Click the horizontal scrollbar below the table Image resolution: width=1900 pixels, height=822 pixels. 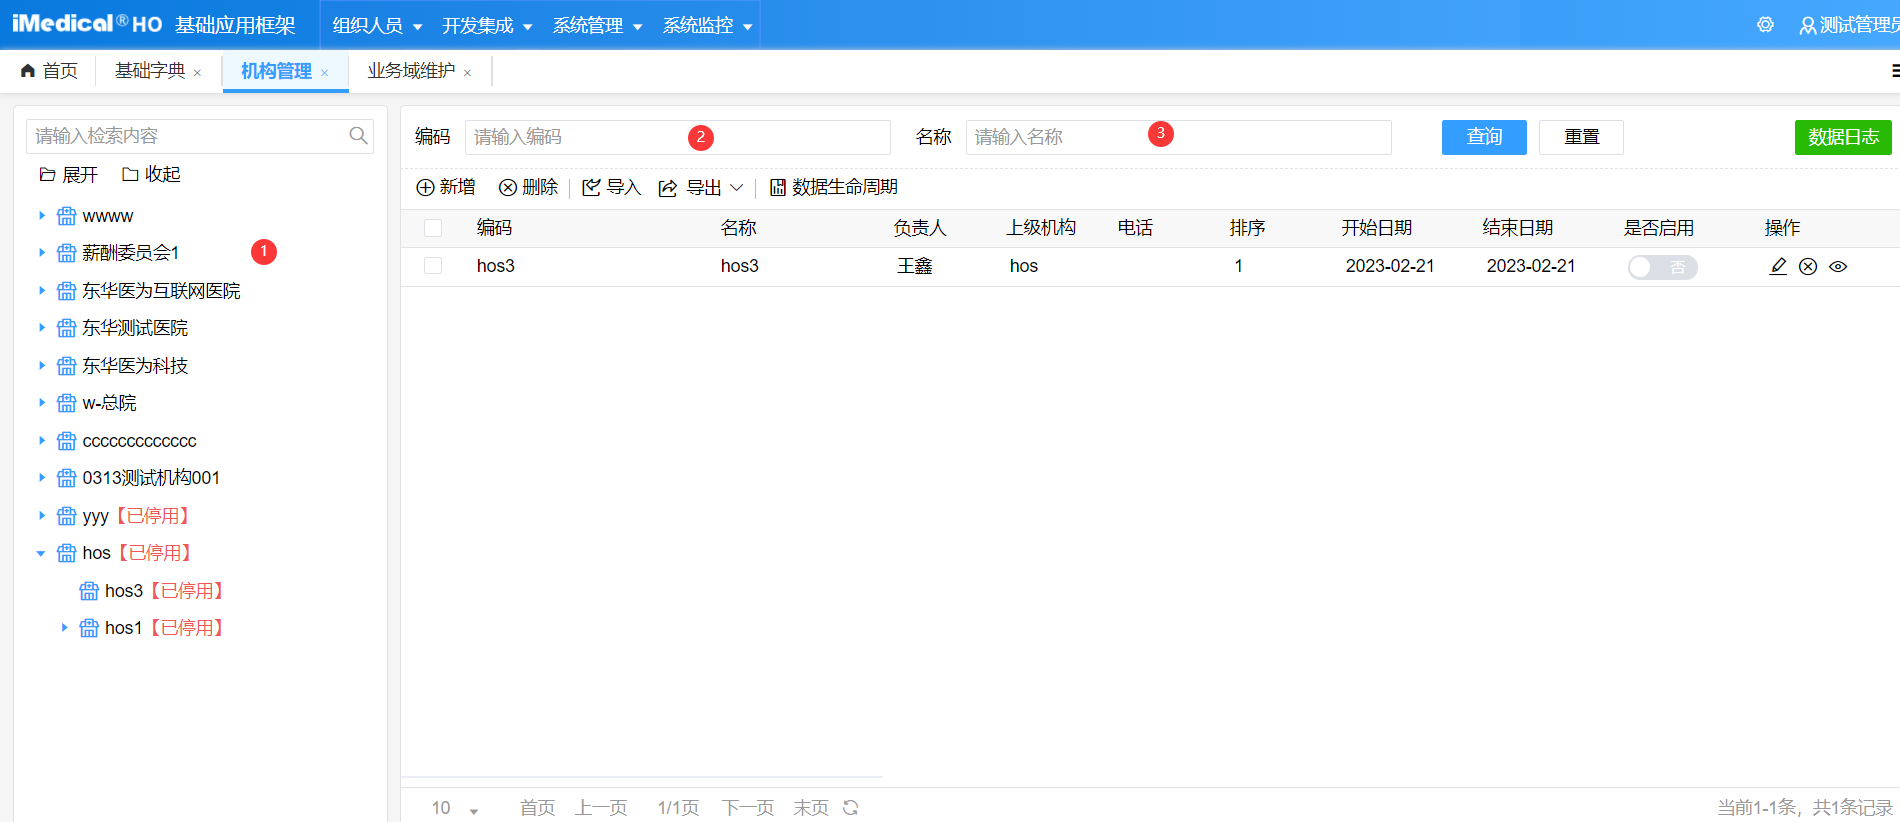tap(642, 777)
